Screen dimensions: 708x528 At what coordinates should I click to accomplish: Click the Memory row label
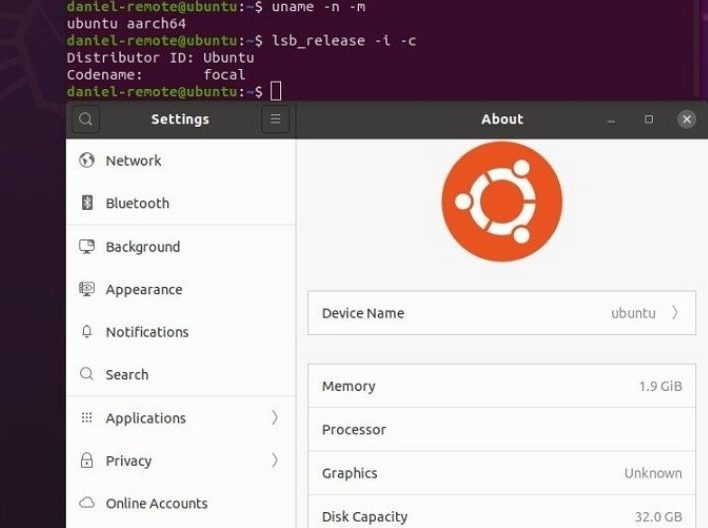click(349, 386)
